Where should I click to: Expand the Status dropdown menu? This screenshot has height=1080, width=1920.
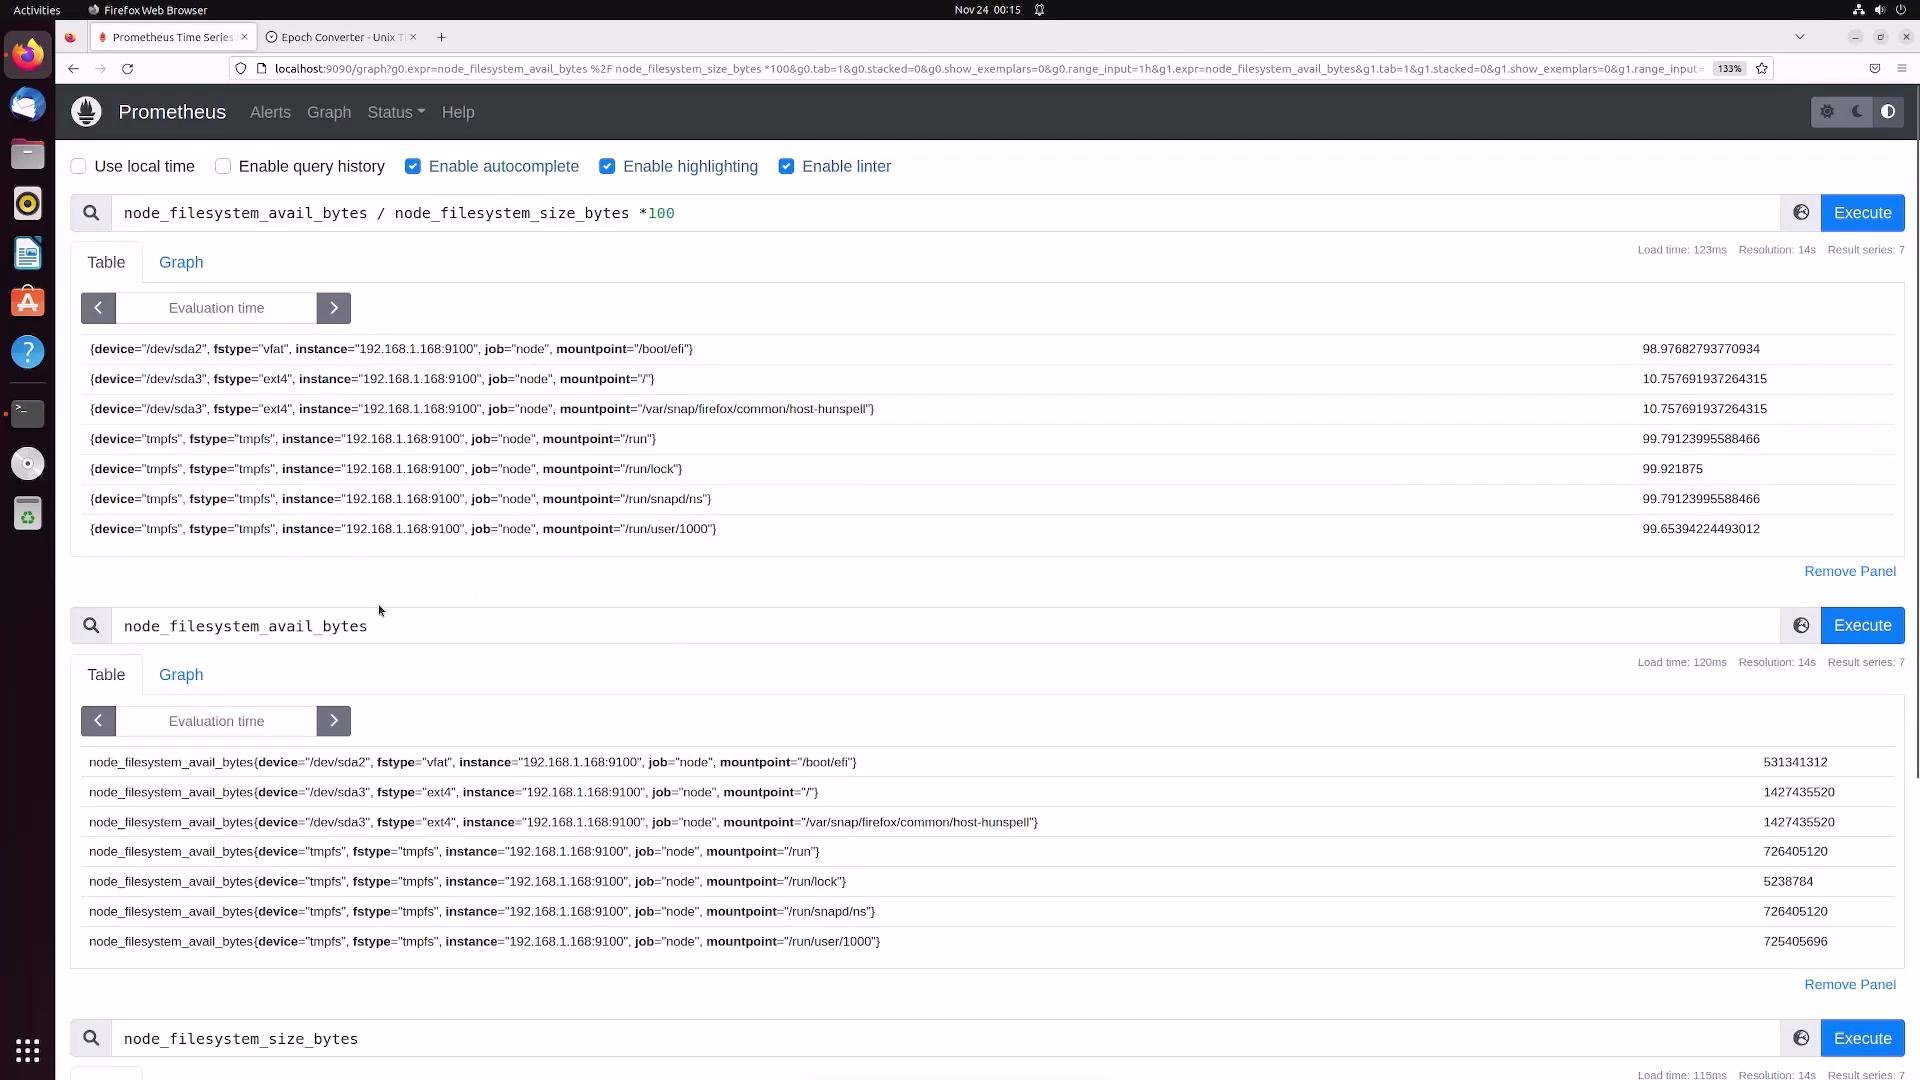pyautogui.click(x=396, y=112)
